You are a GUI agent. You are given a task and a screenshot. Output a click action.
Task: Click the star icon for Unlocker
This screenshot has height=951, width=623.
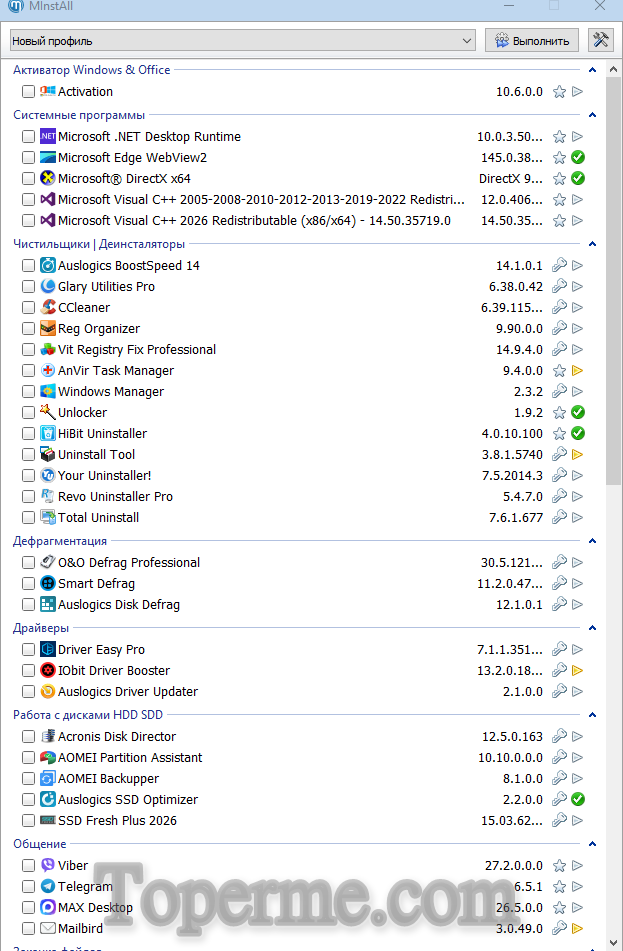coord(560,413)
